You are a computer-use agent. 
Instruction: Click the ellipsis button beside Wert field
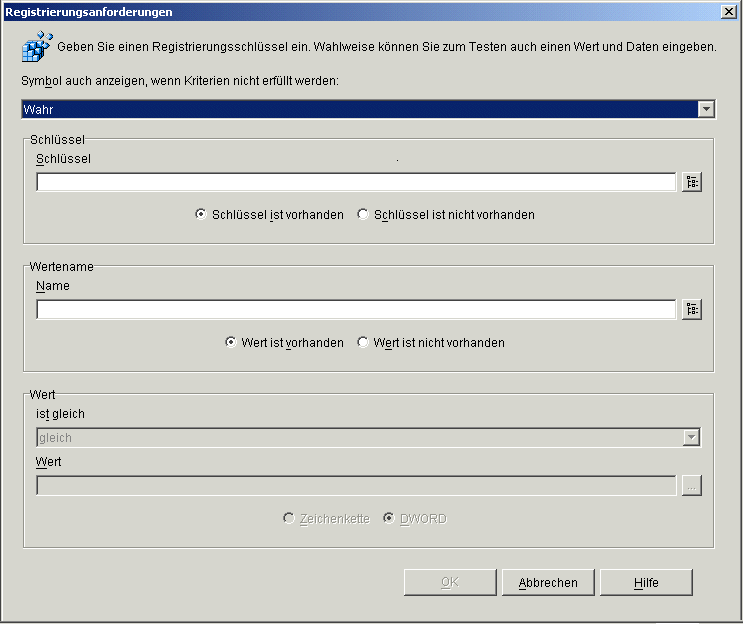click(692, 486)
